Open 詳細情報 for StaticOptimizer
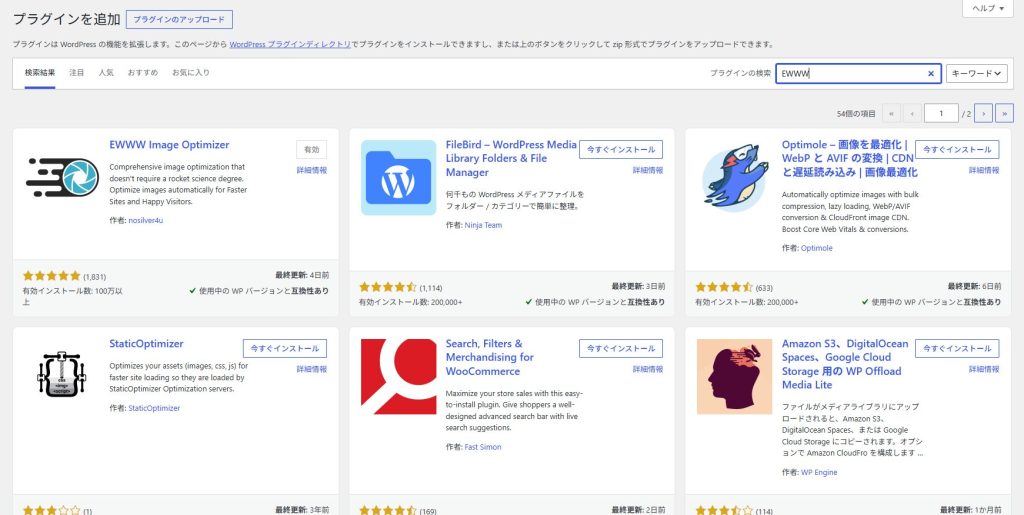This screenshot has height=515, width=1024. 312,369
